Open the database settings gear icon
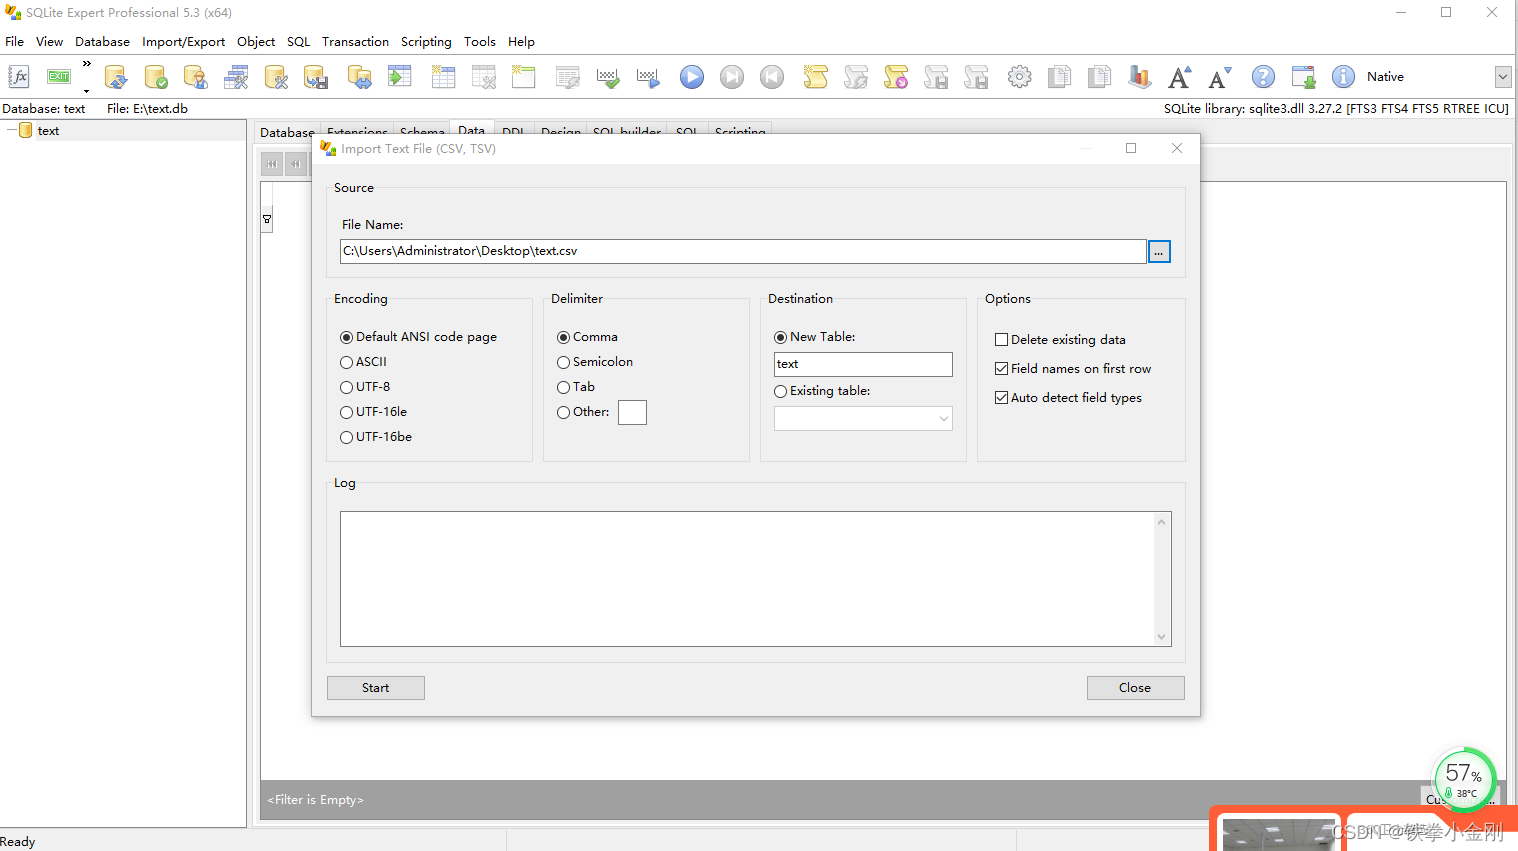Screen dimensions: 1518x851 1019,76
